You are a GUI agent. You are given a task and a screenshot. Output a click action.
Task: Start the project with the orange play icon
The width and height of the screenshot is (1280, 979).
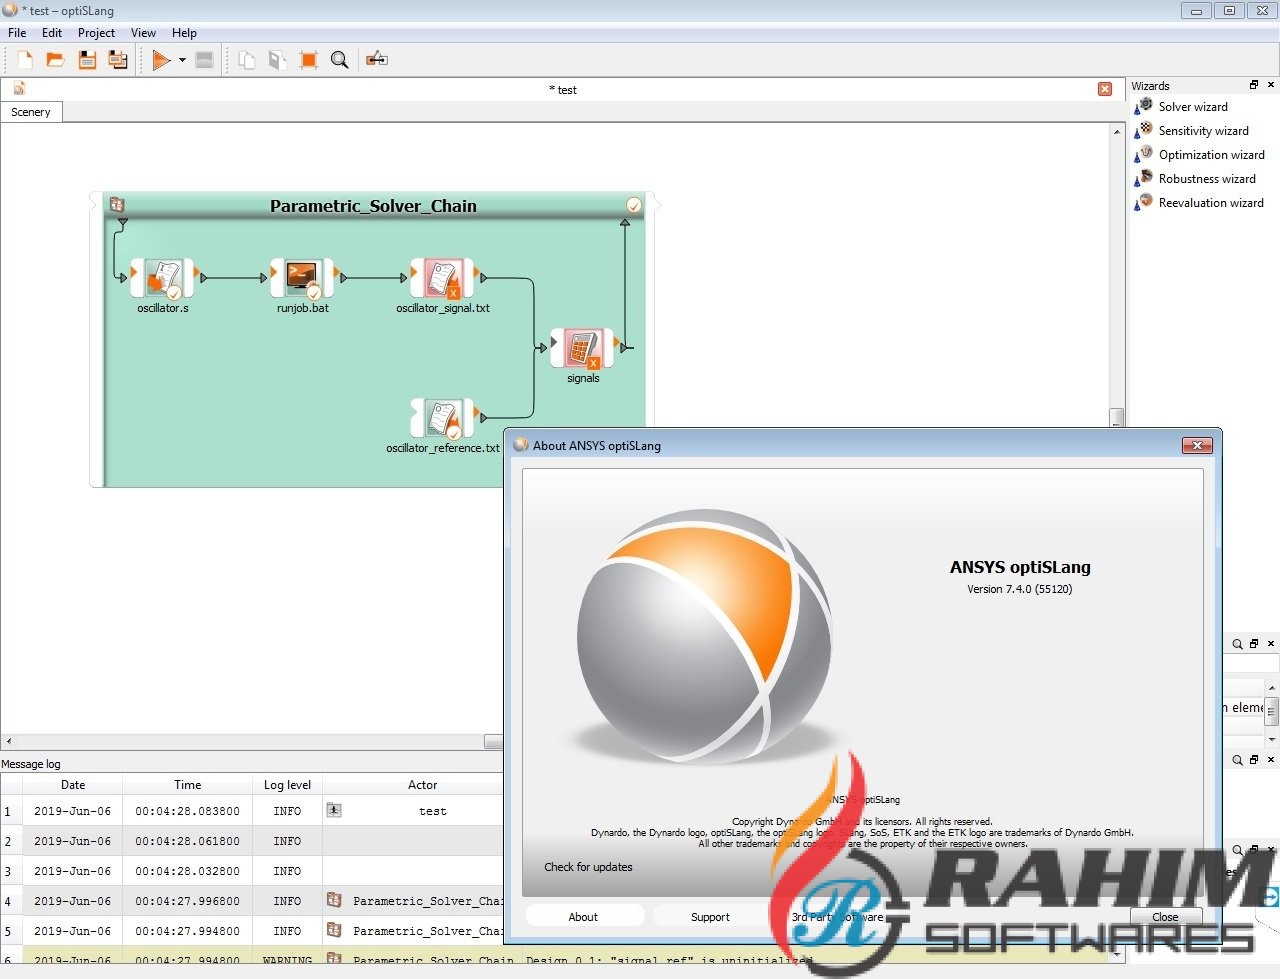(161, 60)
